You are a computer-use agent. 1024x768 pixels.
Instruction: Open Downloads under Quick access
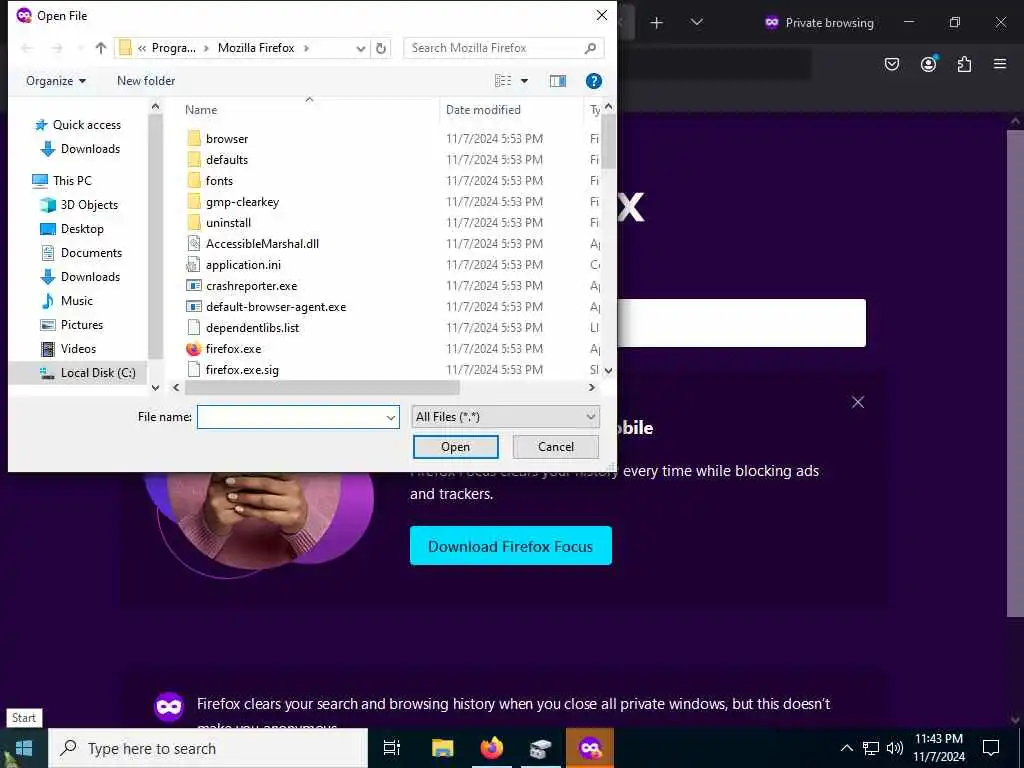(90, 149)
